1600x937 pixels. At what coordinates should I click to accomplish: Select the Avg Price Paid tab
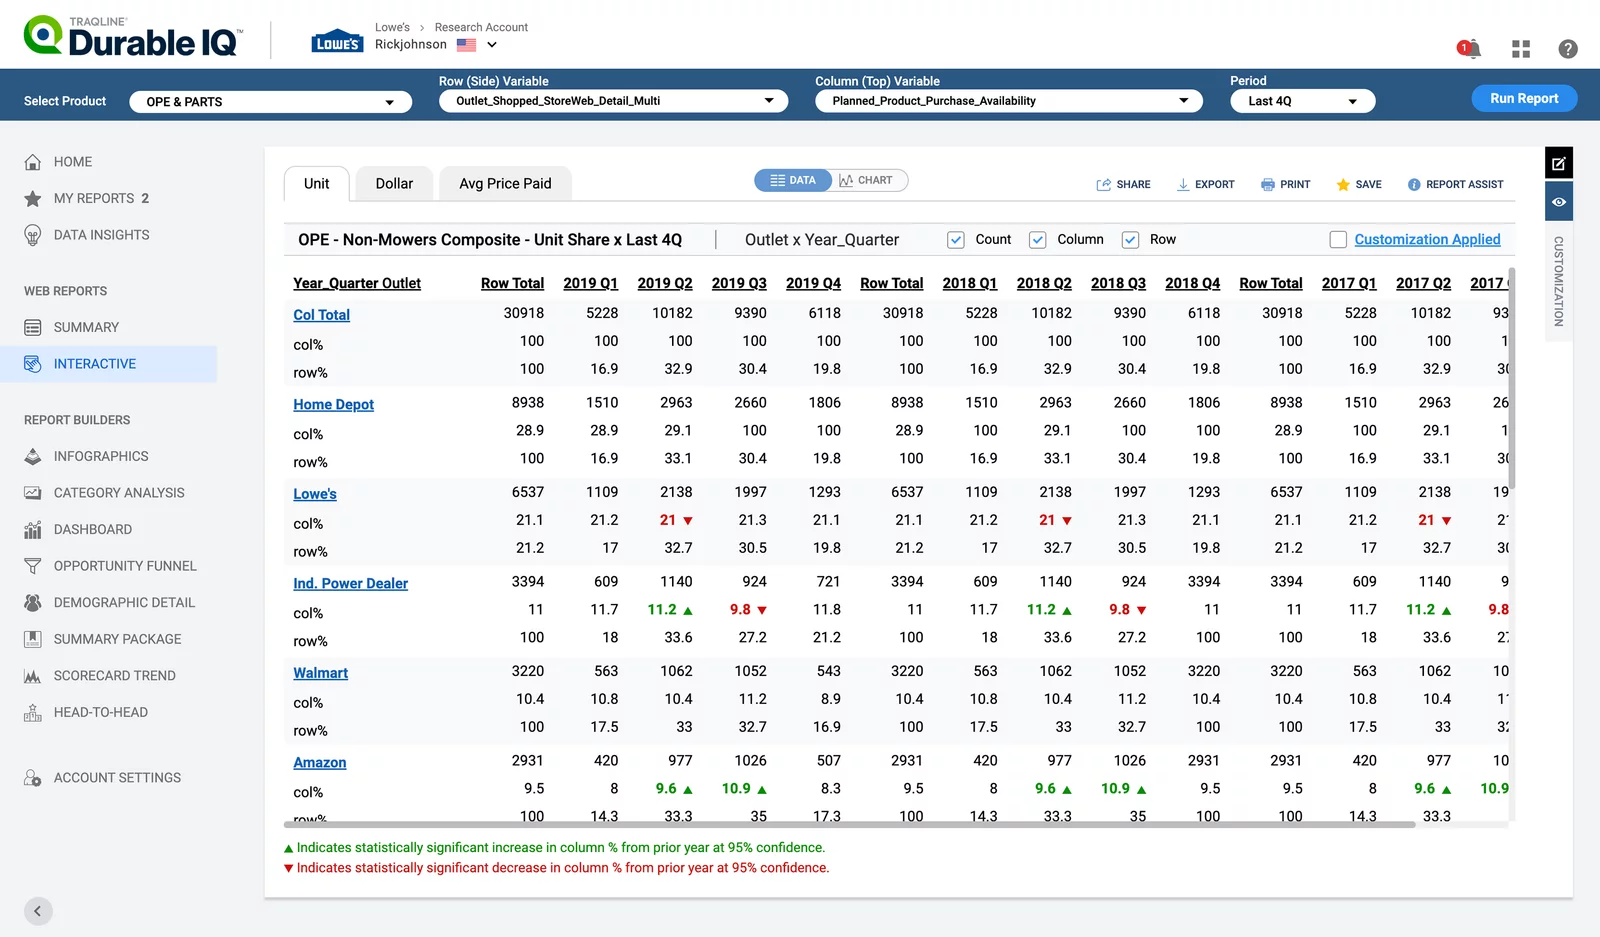coord(505,184)
